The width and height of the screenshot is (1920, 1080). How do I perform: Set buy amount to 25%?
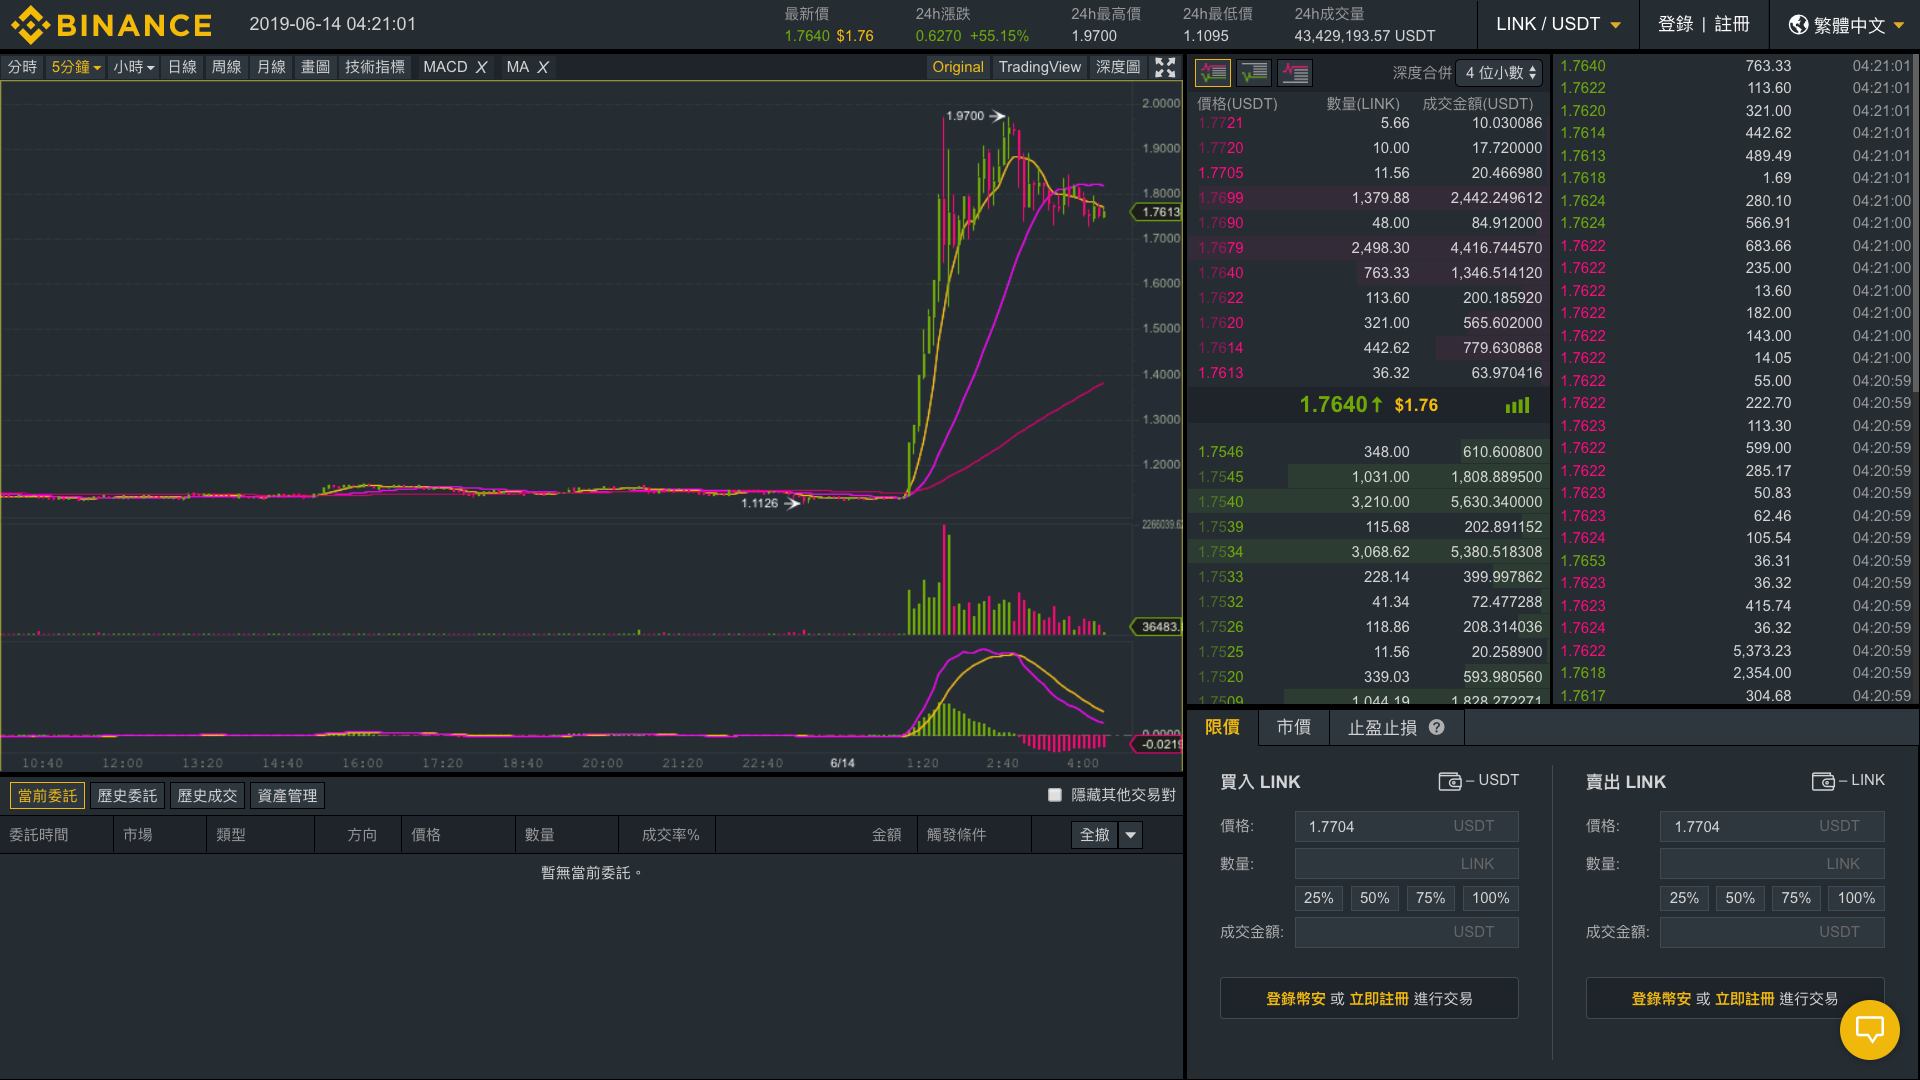[1318, 898]
